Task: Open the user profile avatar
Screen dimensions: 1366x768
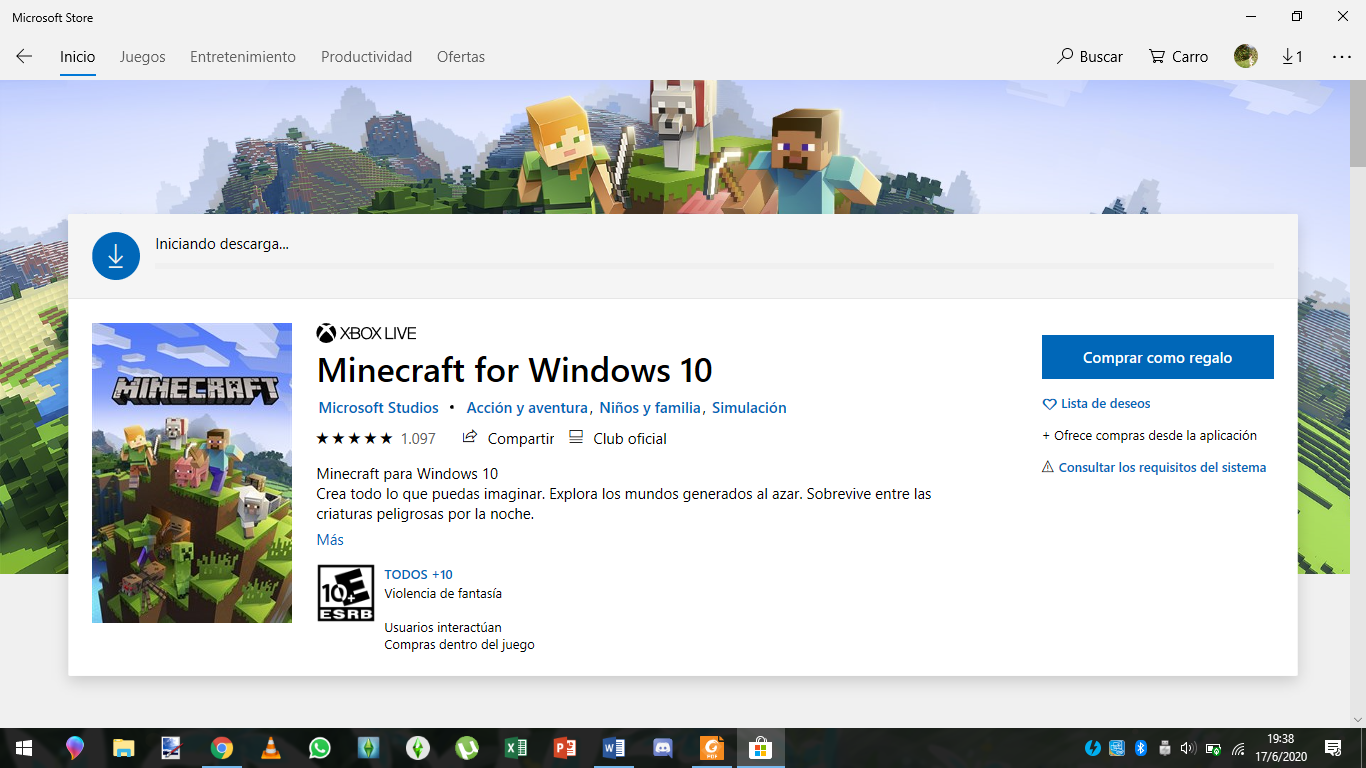Action: pos(1245,57)
